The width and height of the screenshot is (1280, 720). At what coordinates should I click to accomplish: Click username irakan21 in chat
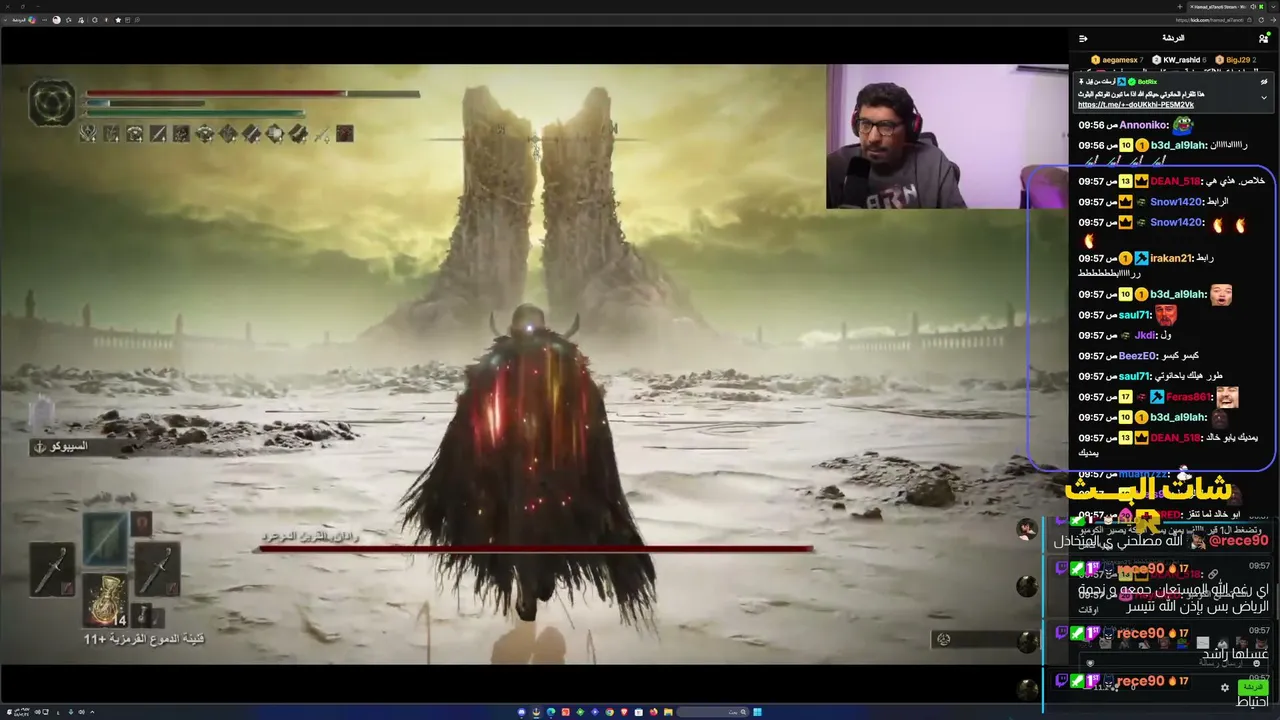point(1170,258)
